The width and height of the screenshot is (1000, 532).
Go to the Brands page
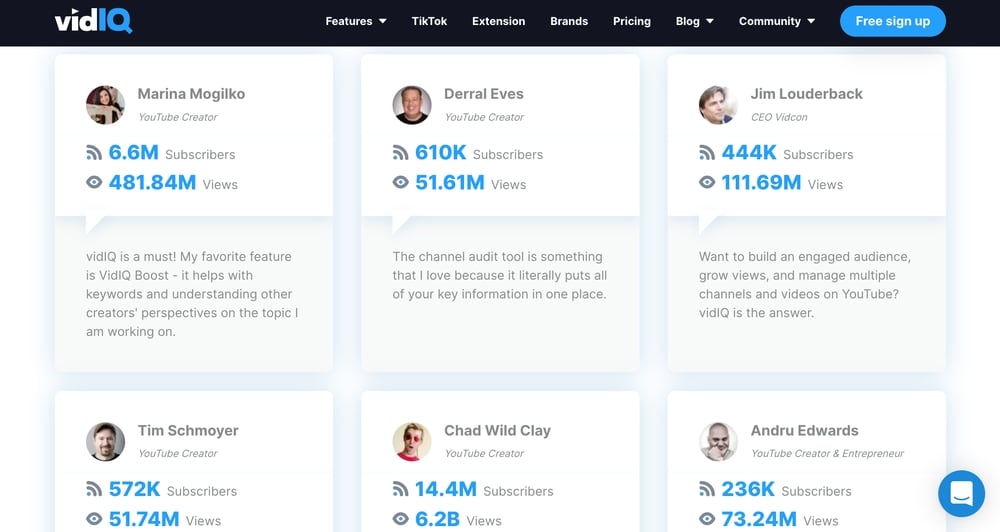pos(569,21)
